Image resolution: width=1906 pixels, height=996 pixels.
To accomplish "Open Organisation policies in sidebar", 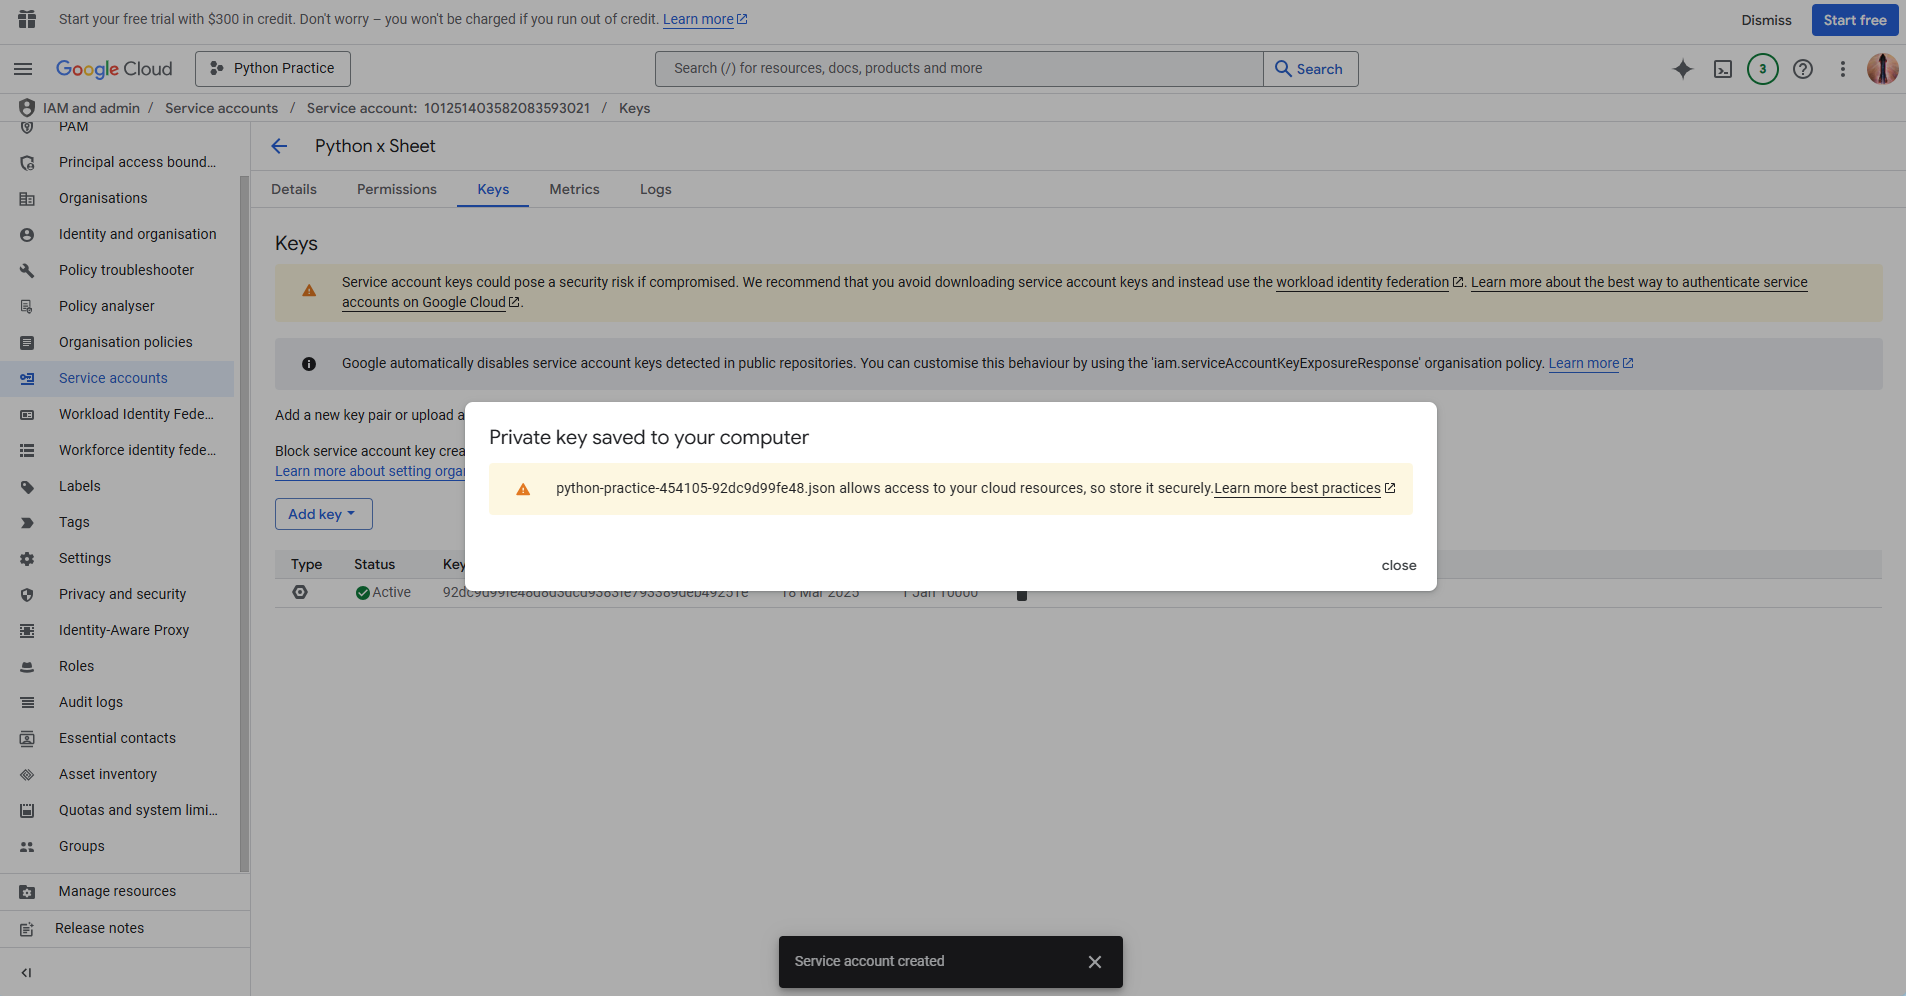I will click(x=117, y=342).
